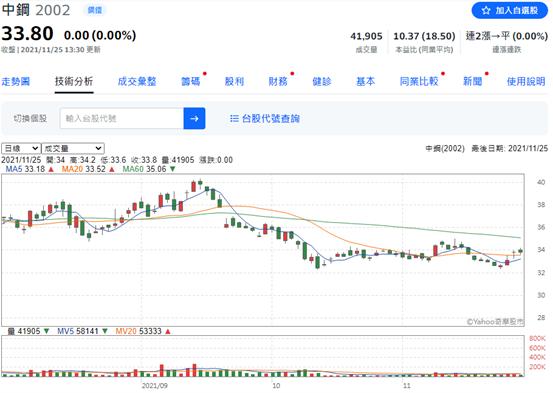Click the MA5 red up-triangle indicator
Screen dimensions: 553x393
click(x=51, y=169)
